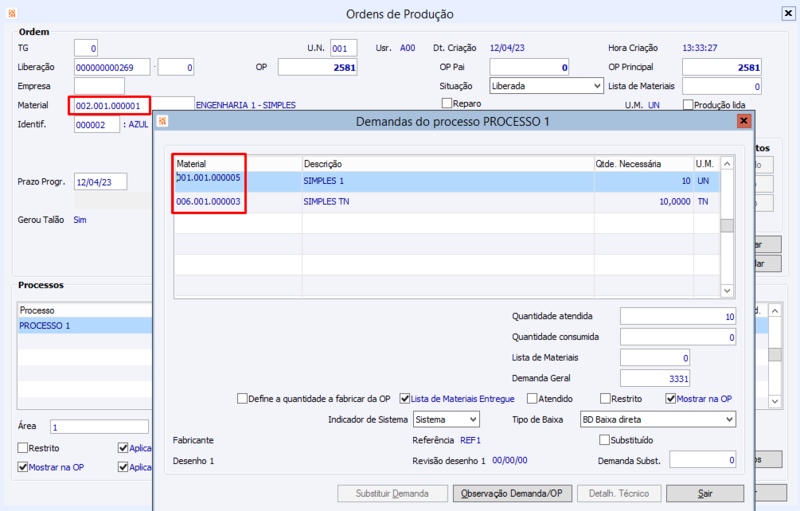
Task: Enable Define a quantidade a fabricar da OP
Action: pos(242,398)
